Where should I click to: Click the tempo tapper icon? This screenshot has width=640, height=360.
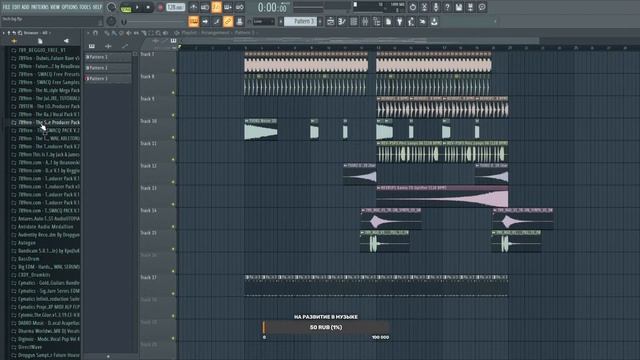(411, 21)
